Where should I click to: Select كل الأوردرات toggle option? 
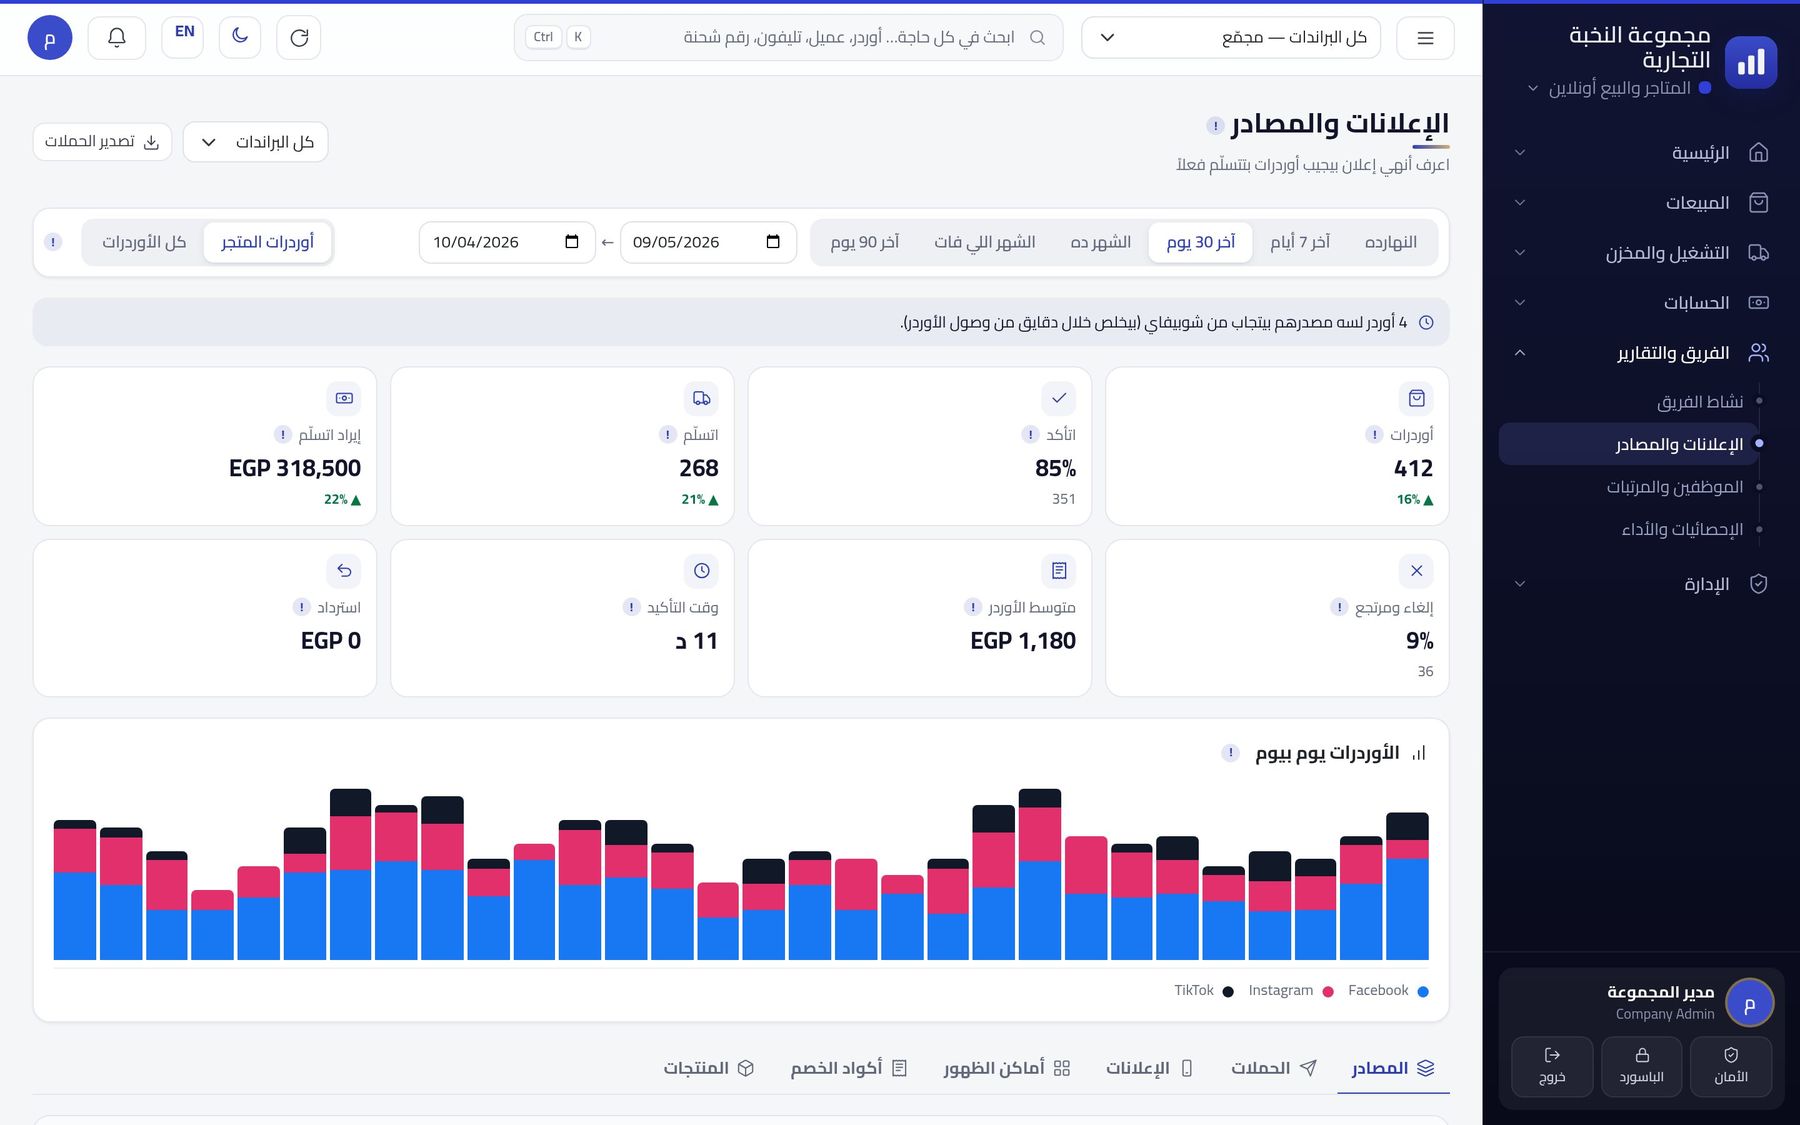pyautogui.click(x=144, y=242)
